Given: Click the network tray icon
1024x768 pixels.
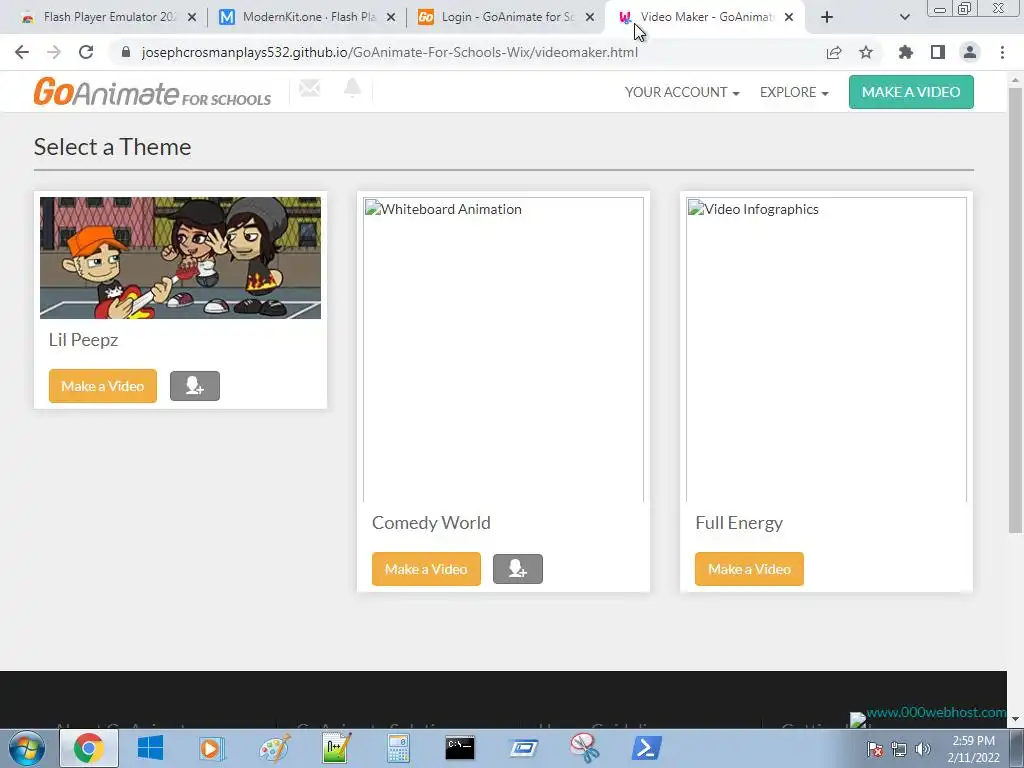Looking at the screenshot, I should click(899, 749).
